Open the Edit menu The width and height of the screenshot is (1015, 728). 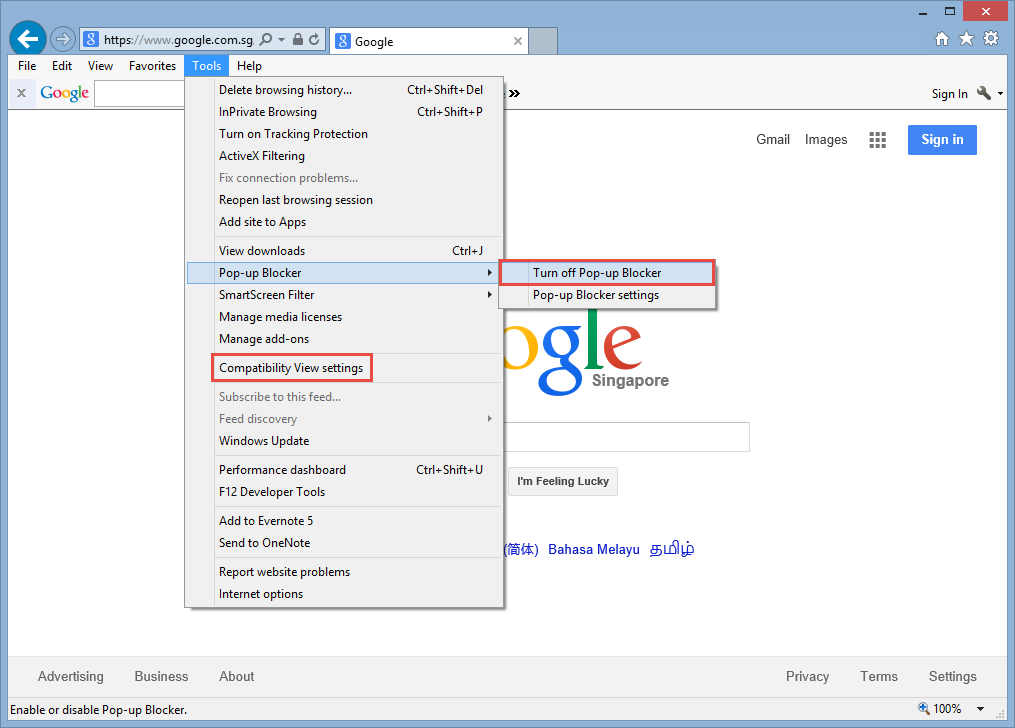pos(62,66)
